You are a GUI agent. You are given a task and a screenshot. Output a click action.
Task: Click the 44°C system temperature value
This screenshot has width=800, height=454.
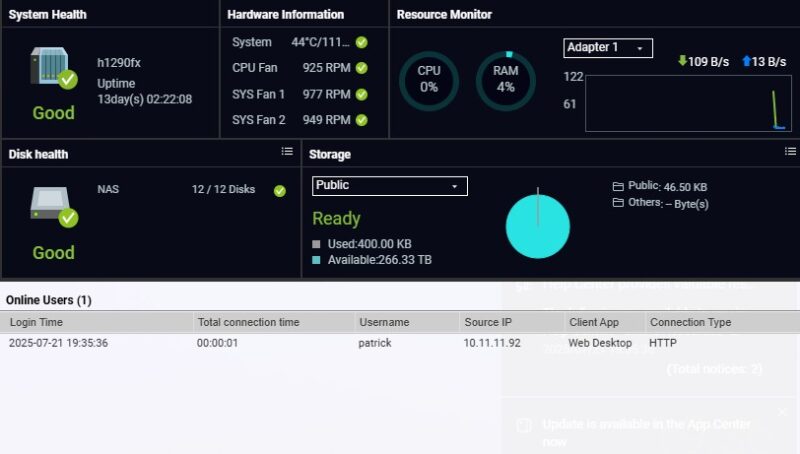coord(320,42)
